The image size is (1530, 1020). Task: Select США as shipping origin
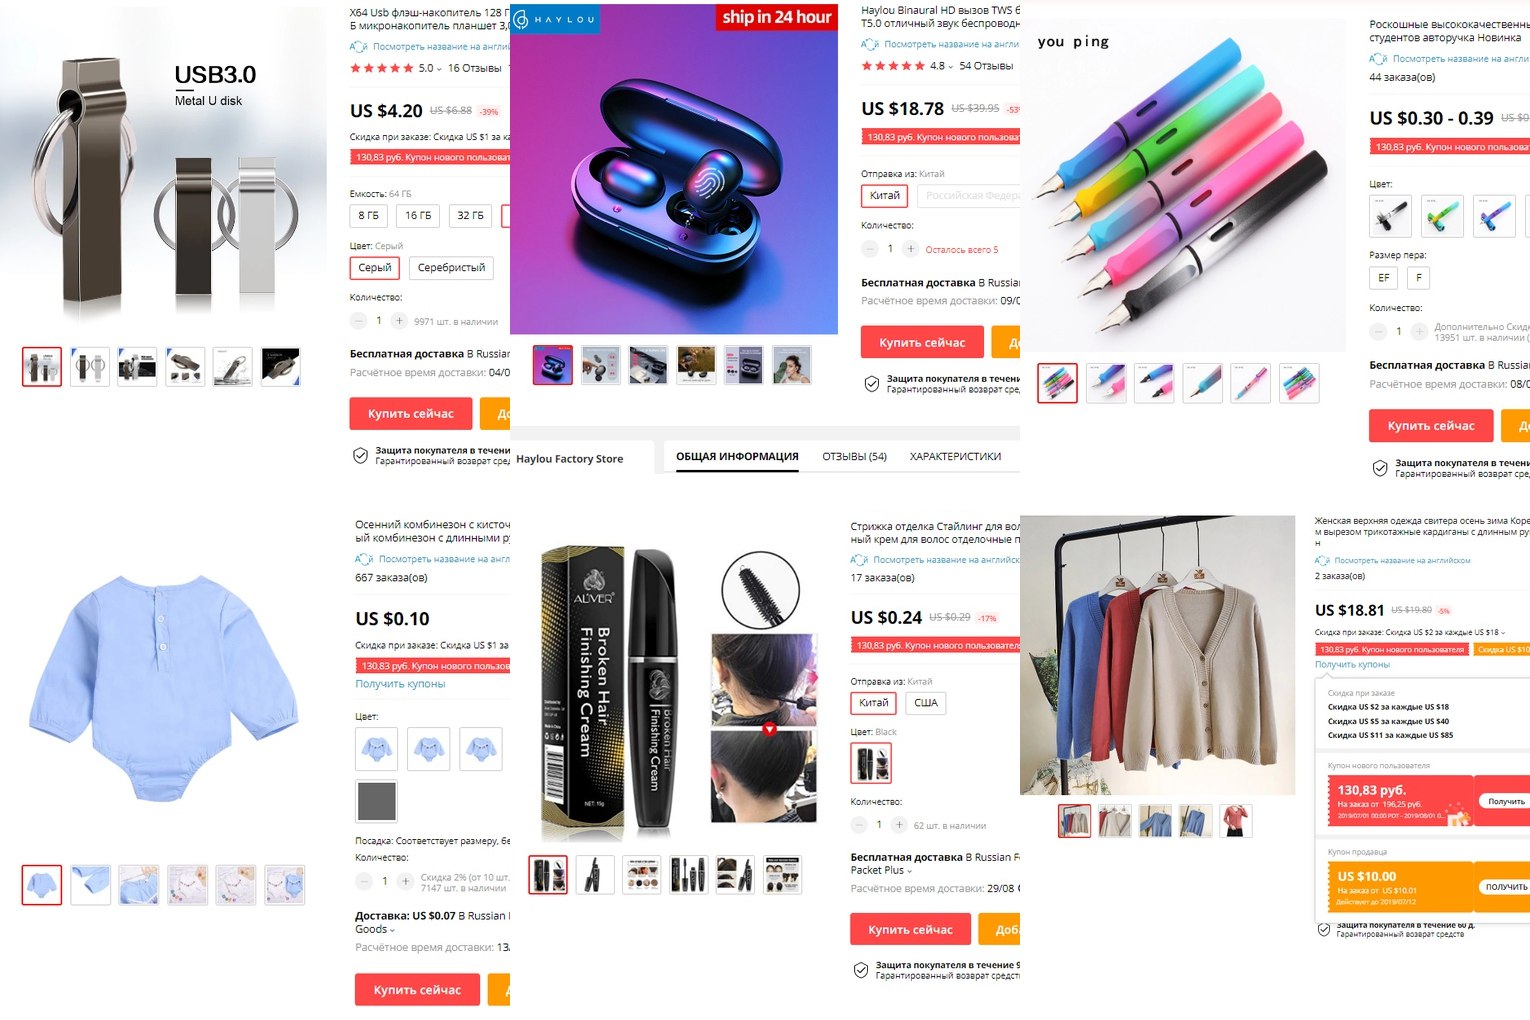(926, 703)
